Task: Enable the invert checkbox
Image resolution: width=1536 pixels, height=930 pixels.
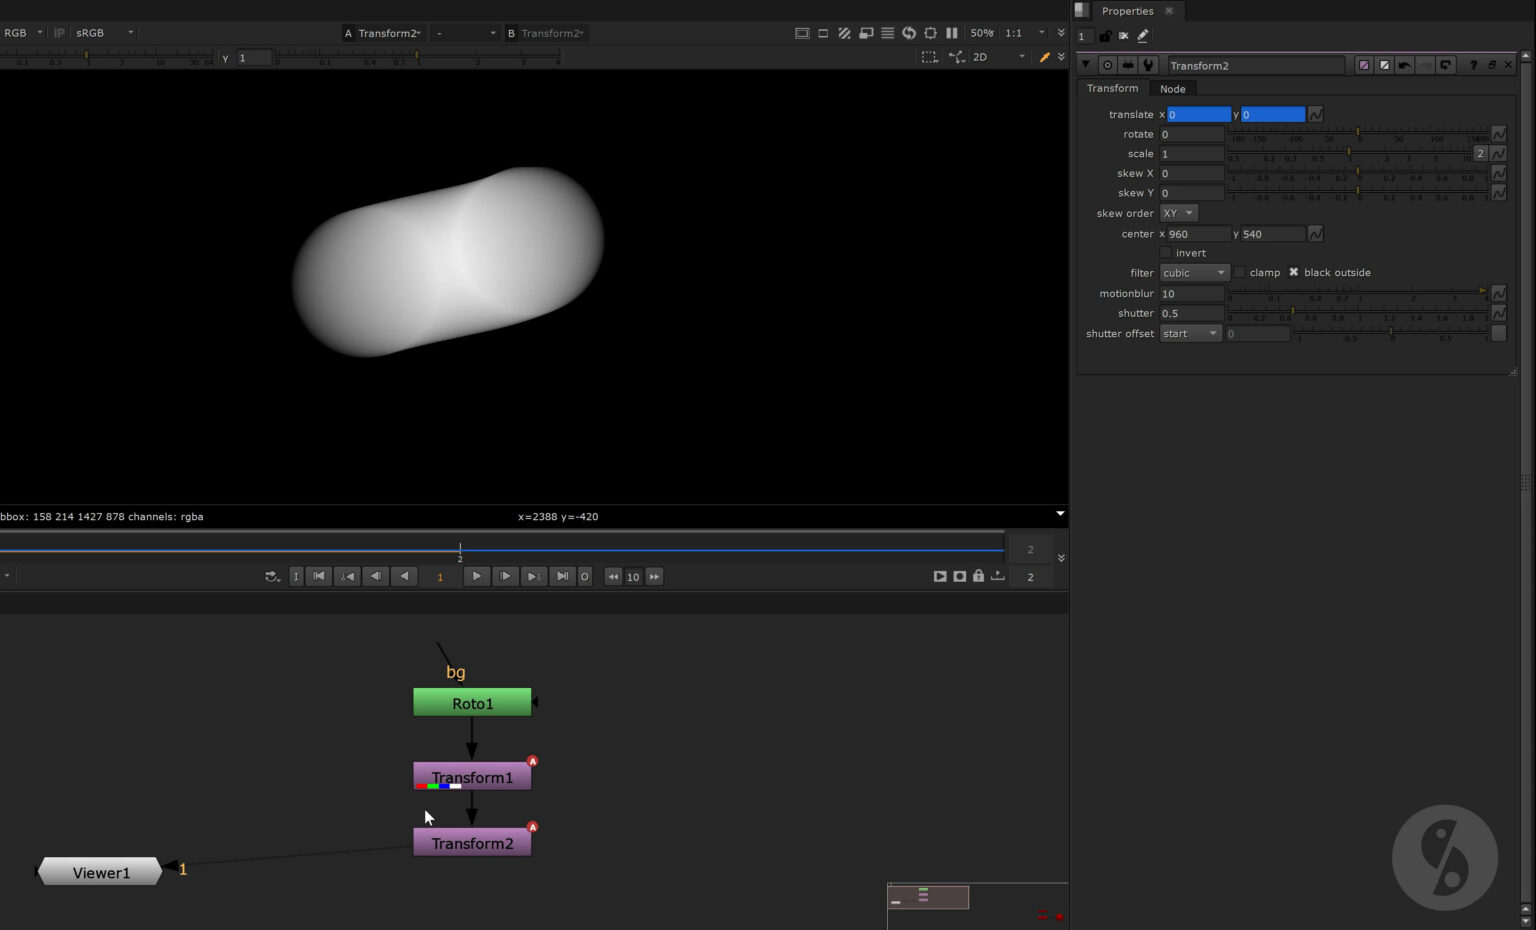Action: click(x=1165, y=253)
